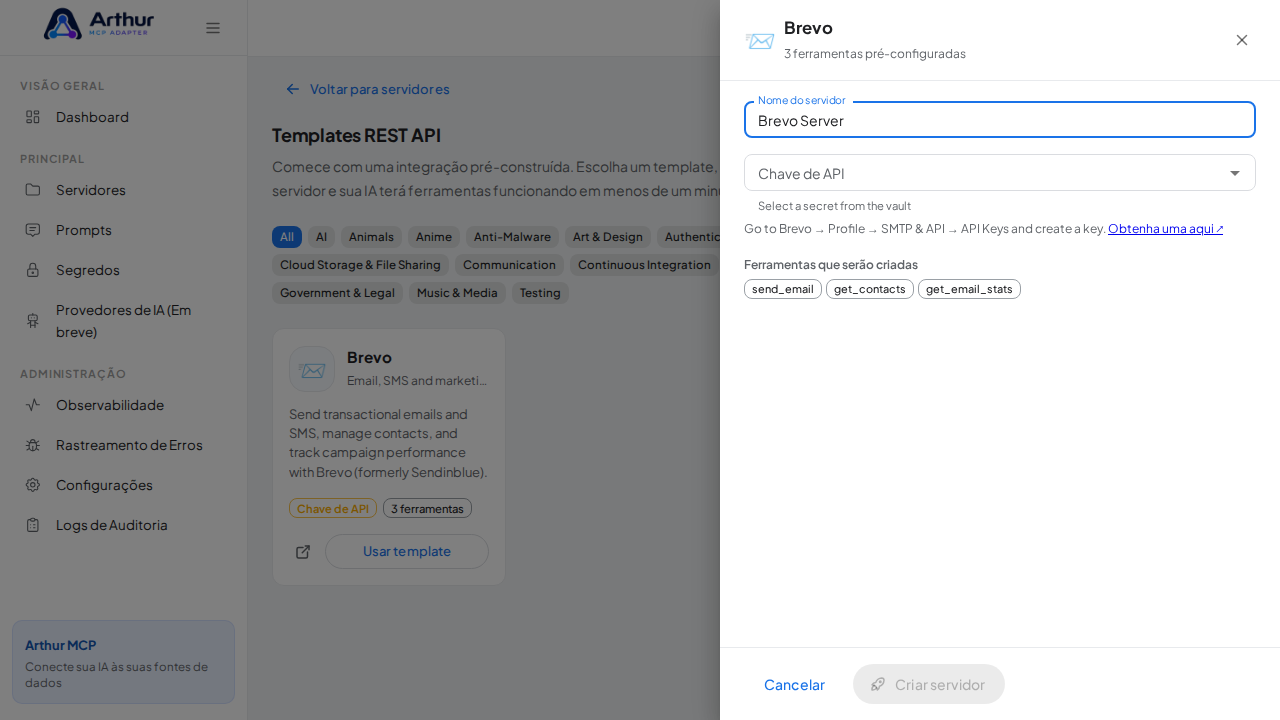Click the Criar servidor button
Screen dimensions: 1280x720
coord(929,684)
